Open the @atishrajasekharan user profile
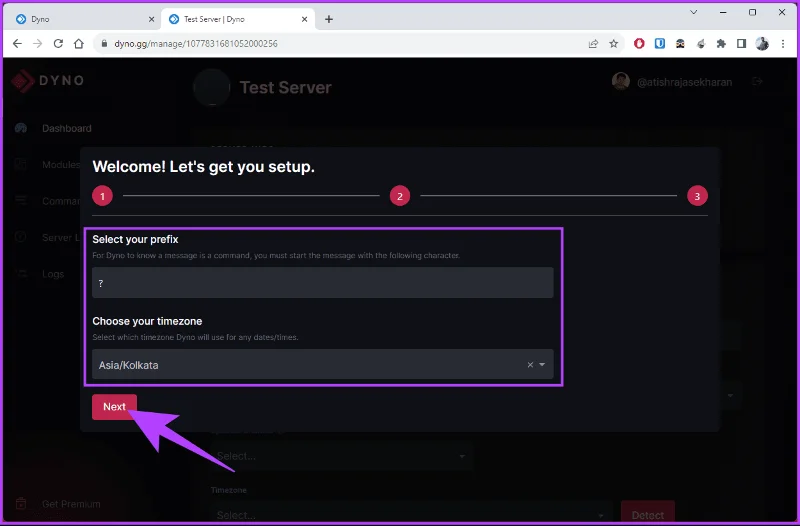Viewport: 800px width, 526px height. 672,82
